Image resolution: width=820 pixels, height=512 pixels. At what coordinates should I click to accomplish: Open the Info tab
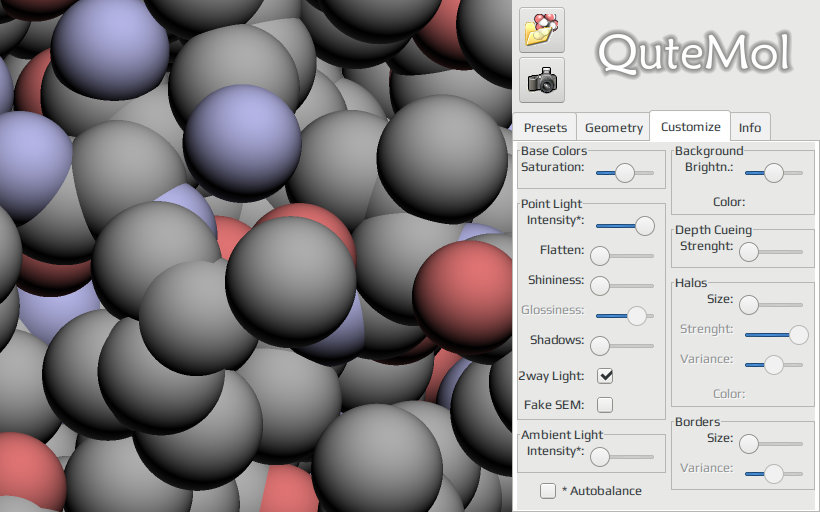(750, 128)
